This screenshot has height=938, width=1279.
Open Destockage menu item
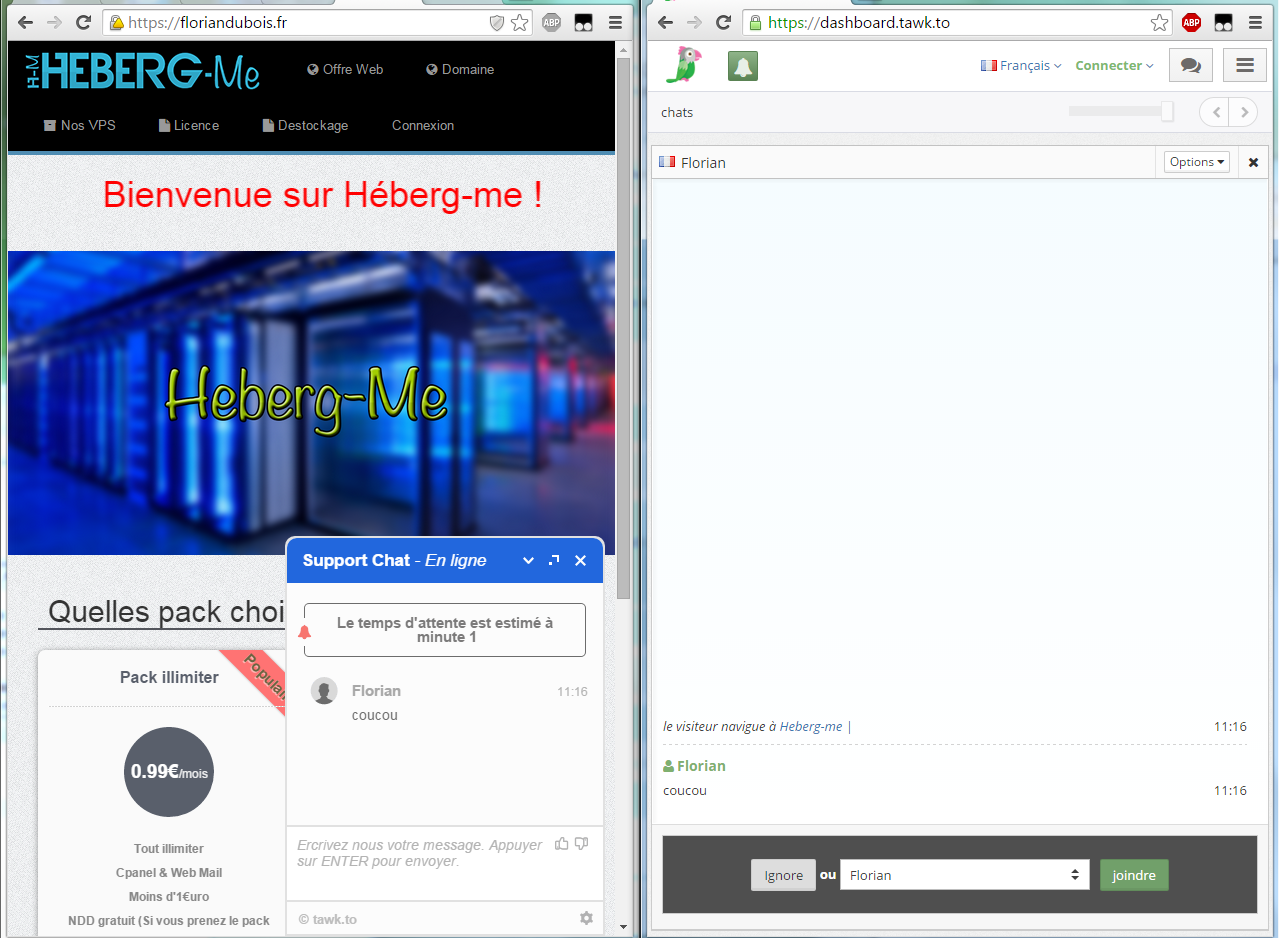tap(306, 125)
